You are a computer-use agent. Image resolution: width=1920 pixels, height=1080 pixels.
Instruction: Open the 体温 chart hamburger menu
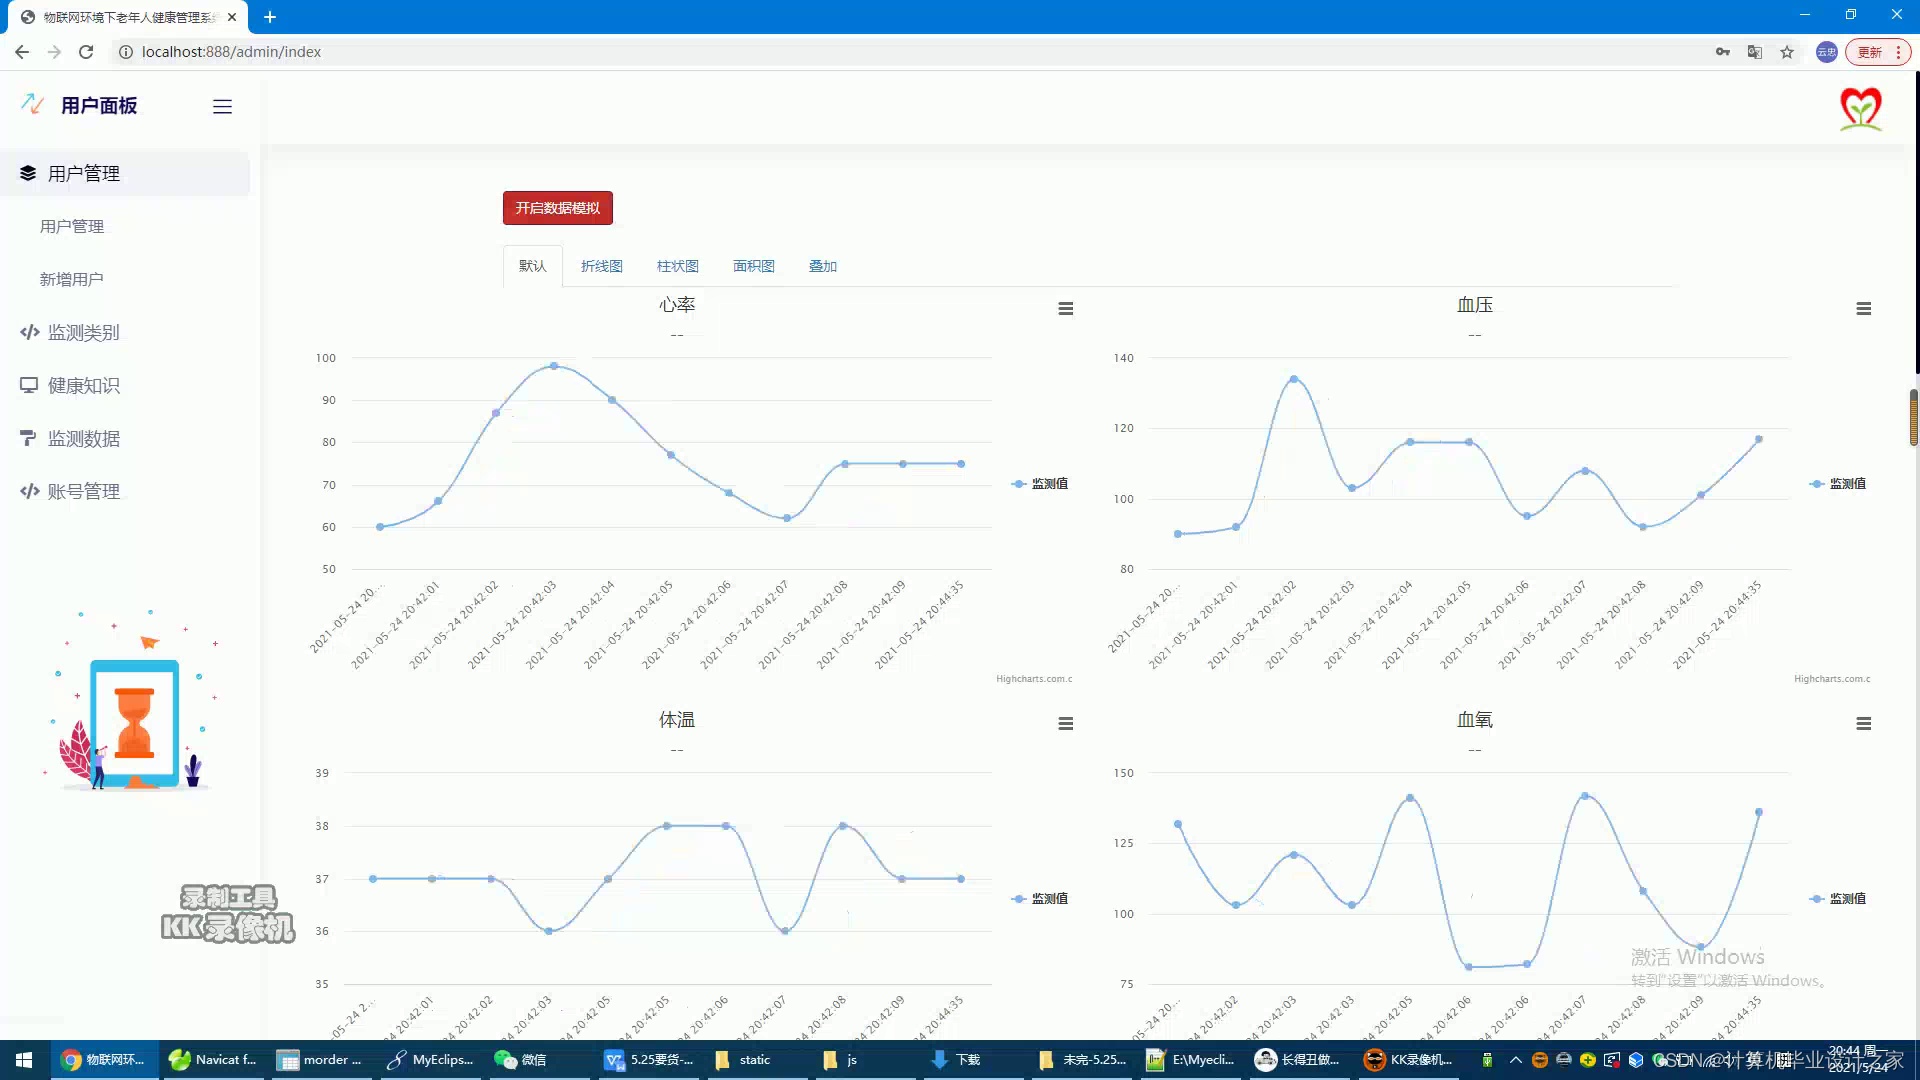(1066, 724)
